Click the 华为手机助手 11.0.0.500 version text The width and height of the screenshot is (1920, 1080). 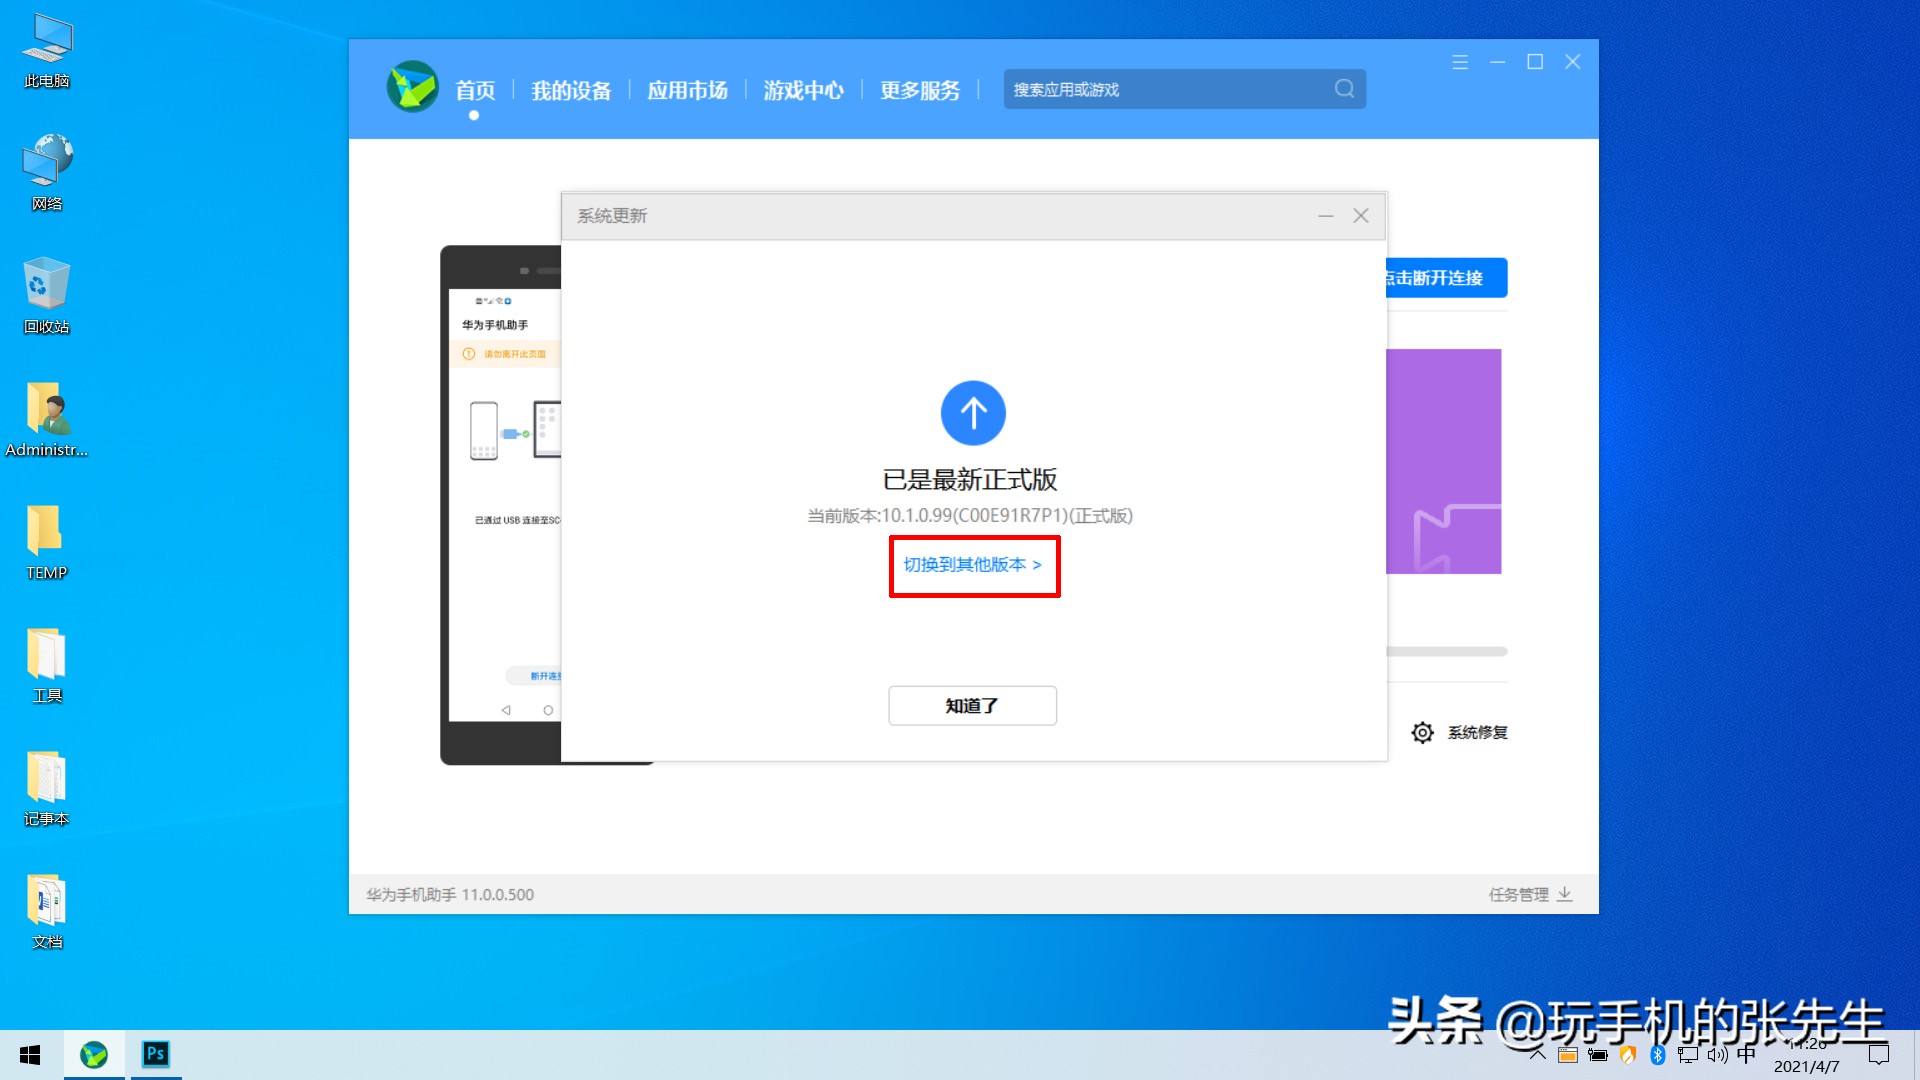tap(450, 895)
